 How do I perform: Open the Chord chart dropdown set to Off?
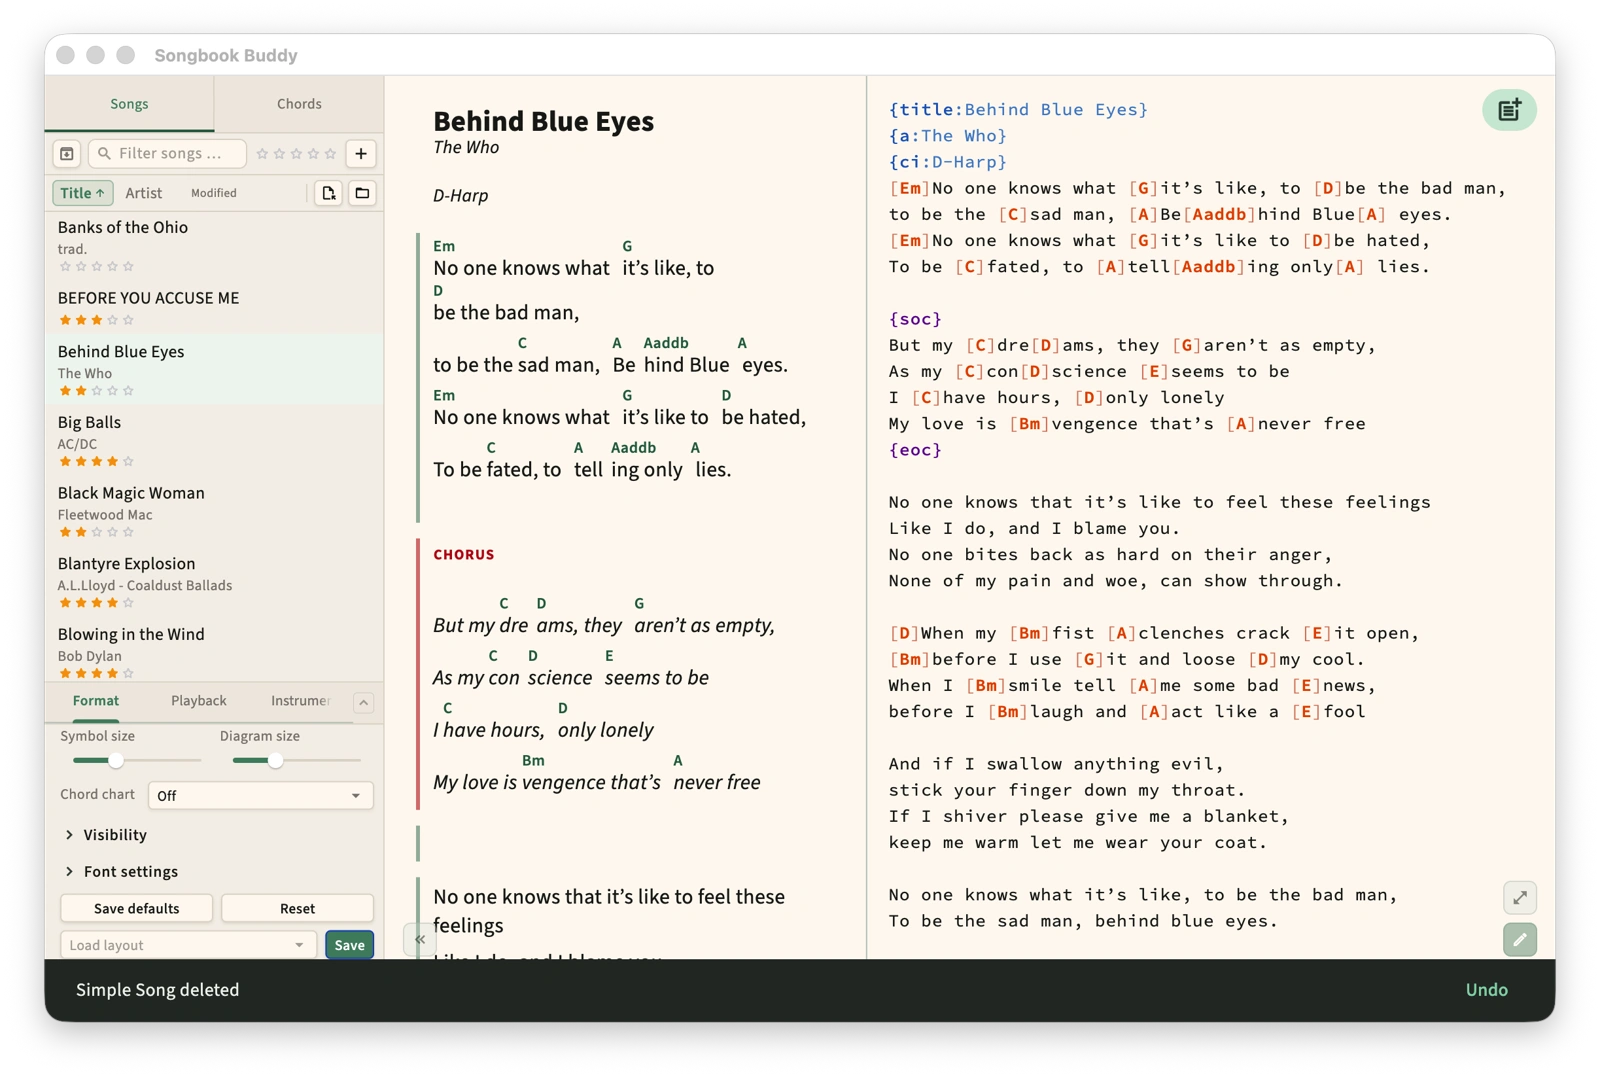(260, 796)
